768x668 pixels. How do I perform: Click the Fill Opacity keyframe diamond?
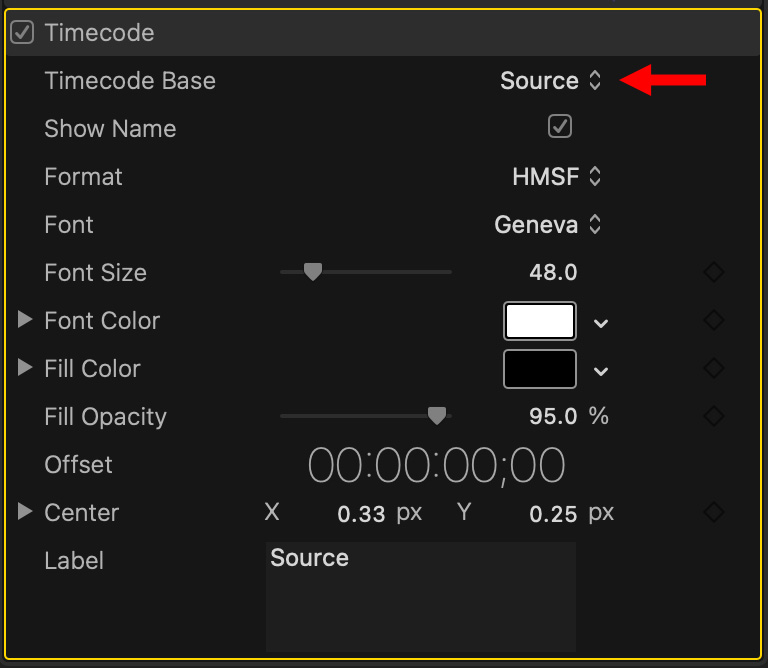tap(713, 416)
